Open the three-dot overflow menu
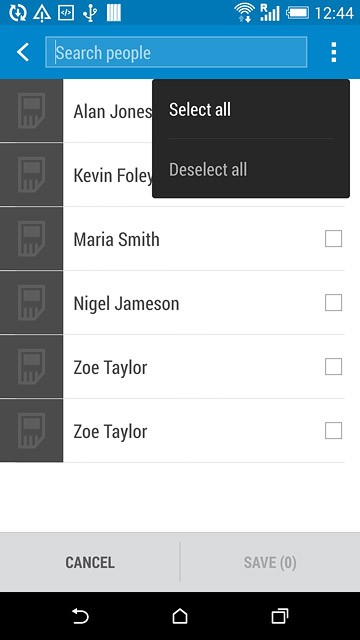This screenshot has width=360, height=640. 333,52
